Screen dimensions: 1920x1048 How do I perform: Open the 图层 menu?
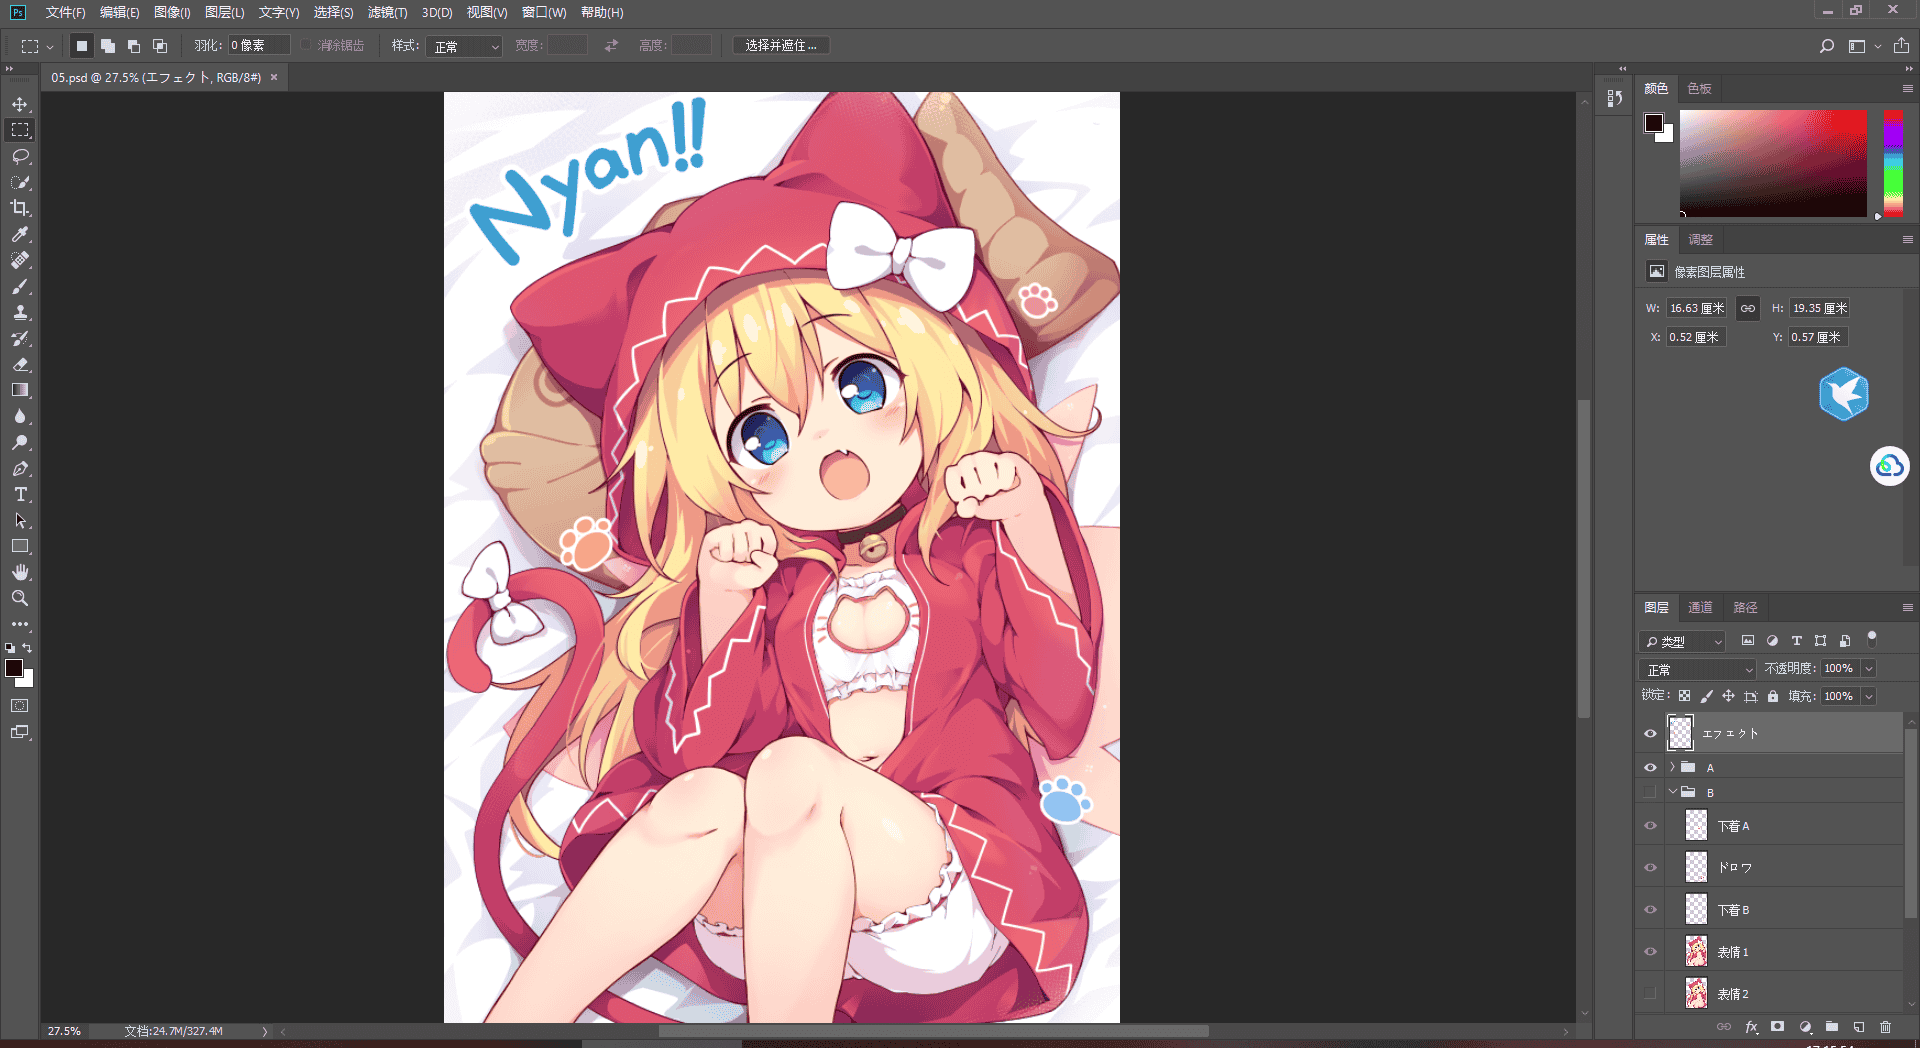point(224,12)
